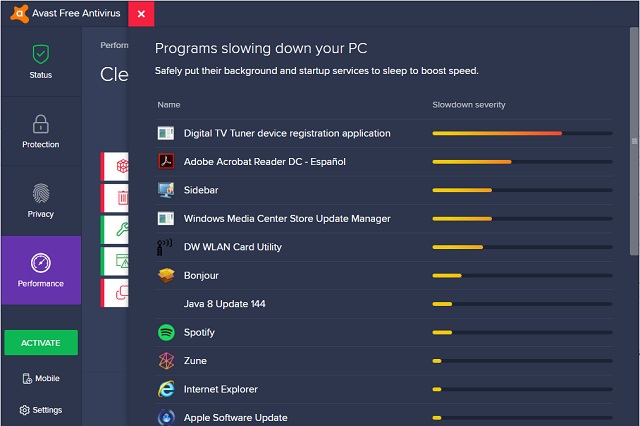Select the Sidebar program name

(201, 190)
